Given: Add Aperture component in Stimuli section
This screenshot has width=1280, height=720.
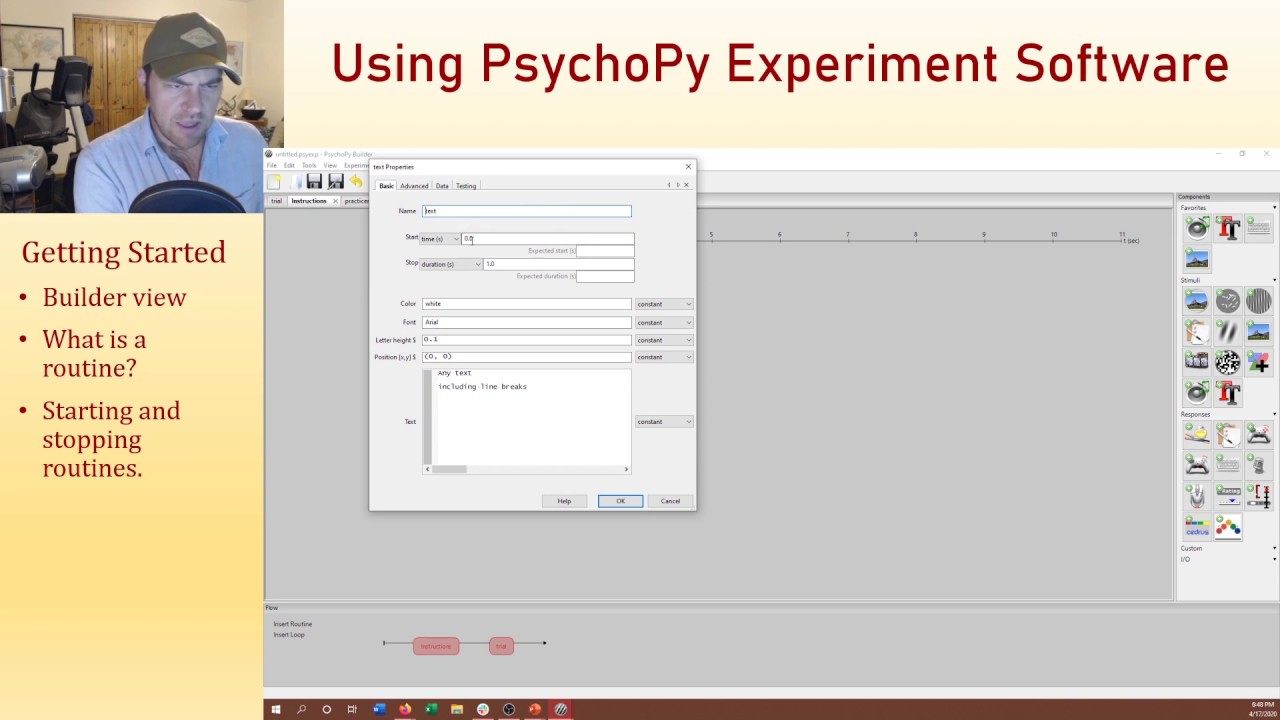Looking at the screenshot, I should pyautogui.click(x=1197, y=300).
